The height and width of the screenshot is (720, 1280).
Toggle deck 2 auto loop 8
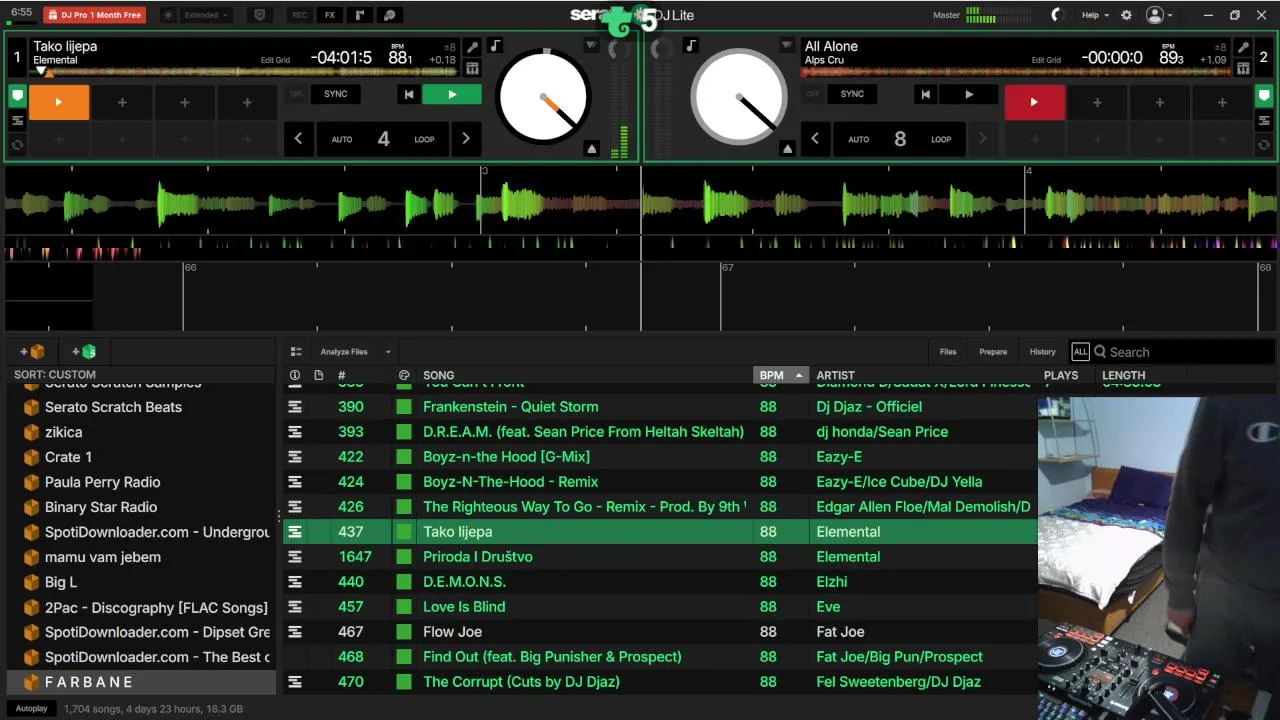point(900,139)
